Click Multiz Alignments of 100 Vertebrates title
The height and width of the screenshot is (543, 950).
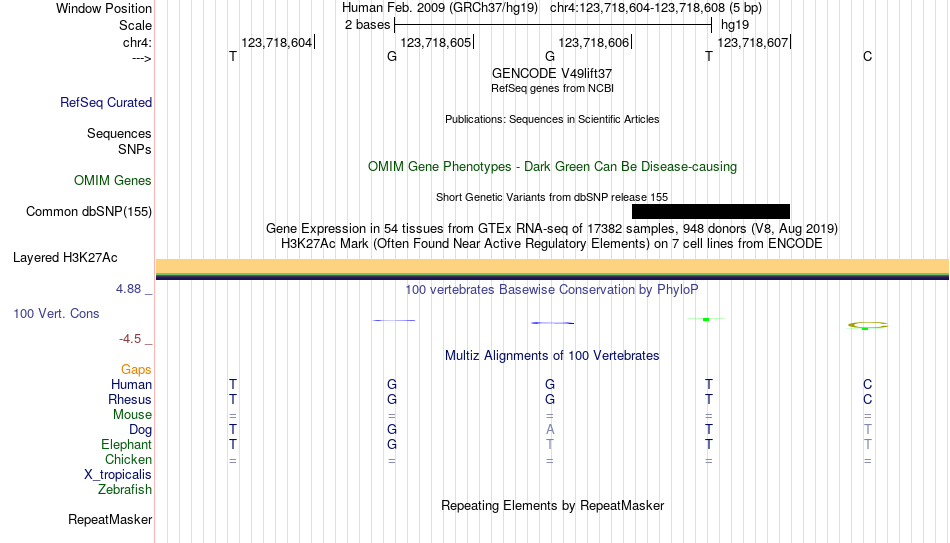pos(552,356)
